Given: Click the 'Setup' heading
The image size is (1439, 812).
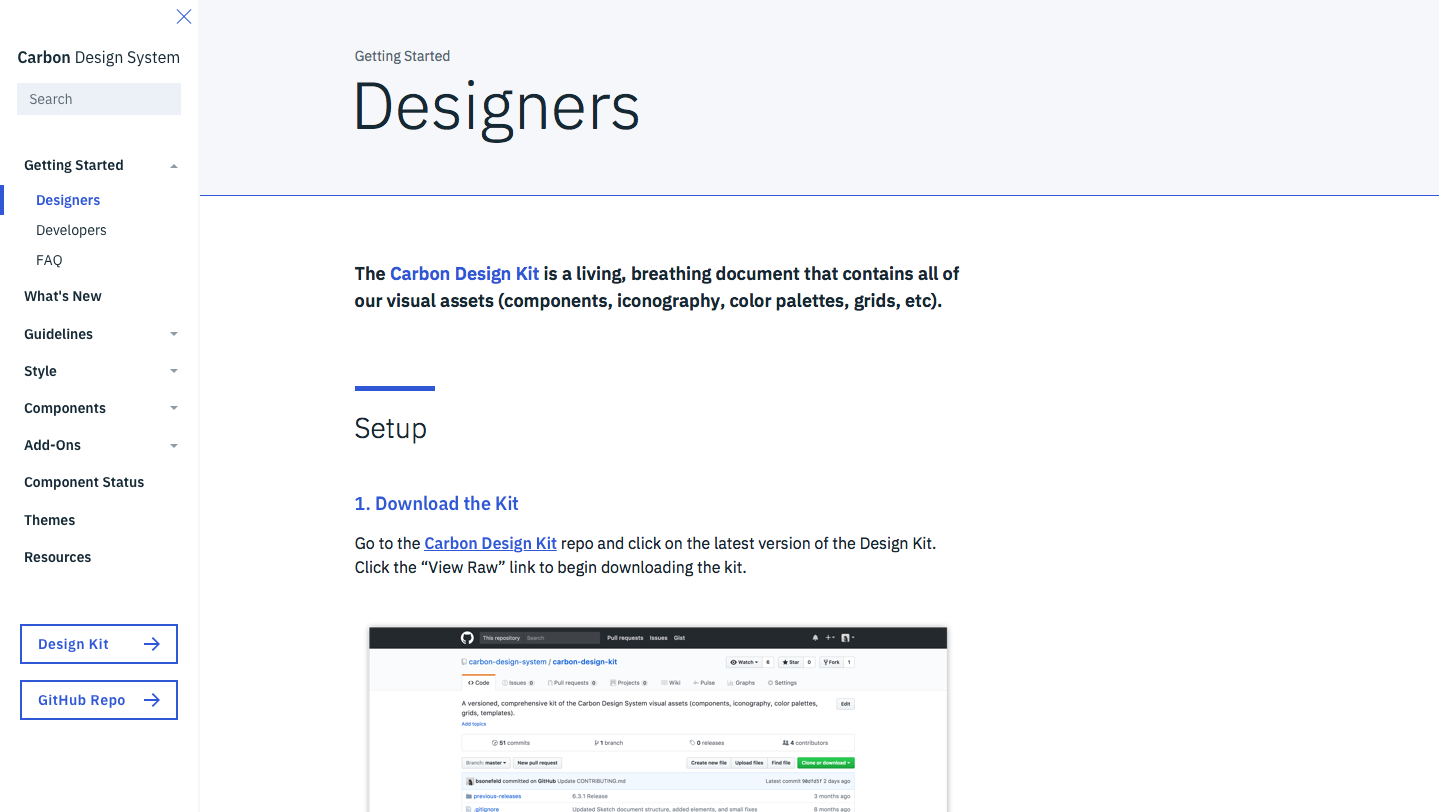Looking at the screenshot, I should coord(391,428).
